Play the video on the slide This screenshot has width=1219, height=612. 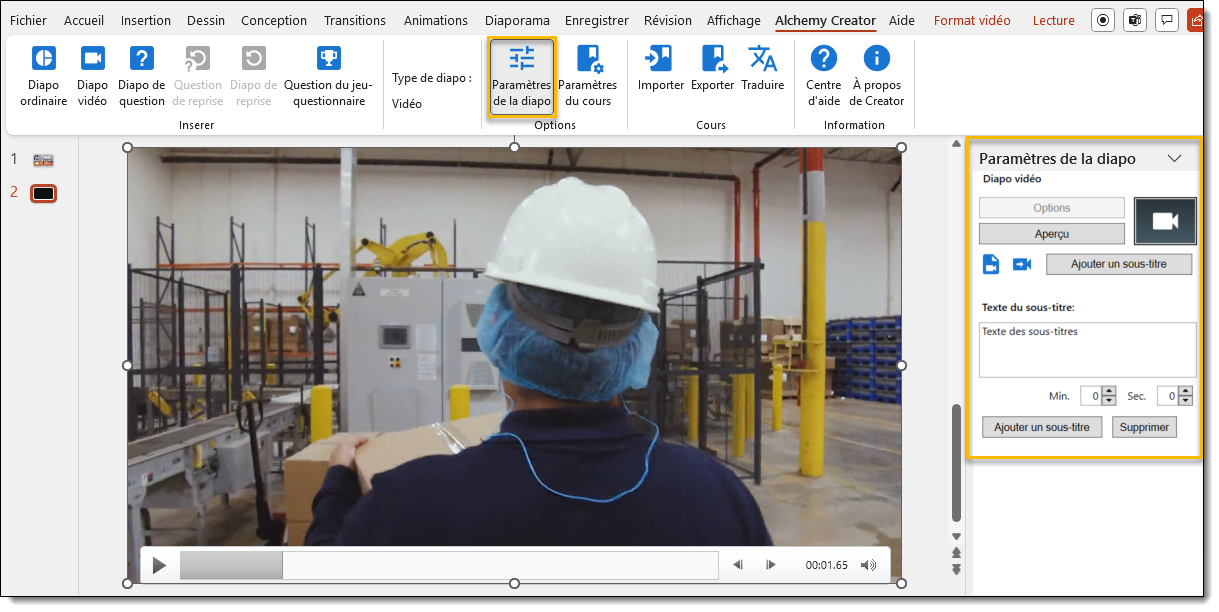pos(159,565)
